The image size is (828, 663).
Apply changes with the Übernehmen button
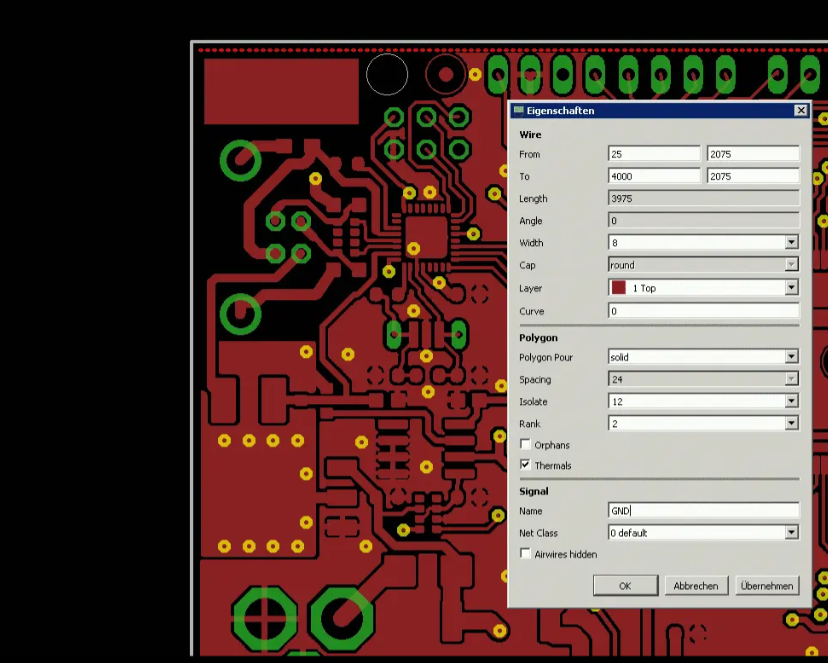(x=767, y=586)
